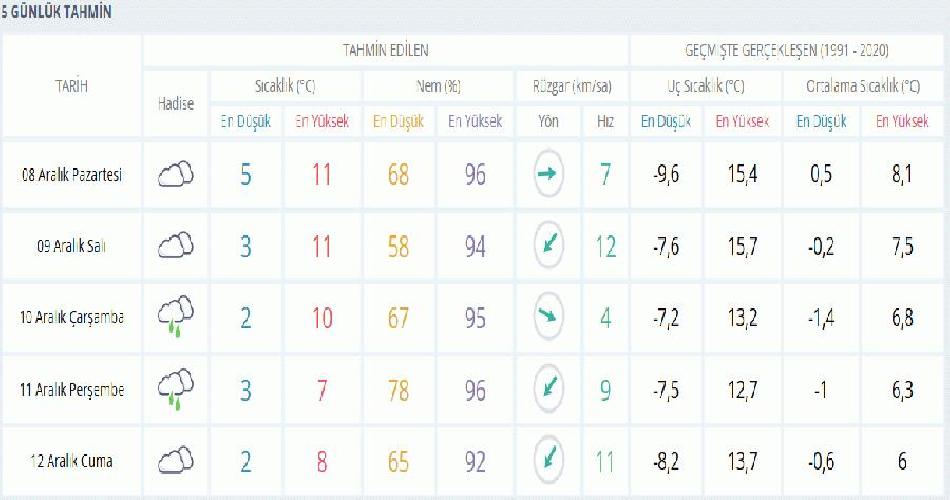Screen dimensions: 950x500
Task: Click wind direction arrow for 09 Aralık Salı
Action: click(548, 246)
